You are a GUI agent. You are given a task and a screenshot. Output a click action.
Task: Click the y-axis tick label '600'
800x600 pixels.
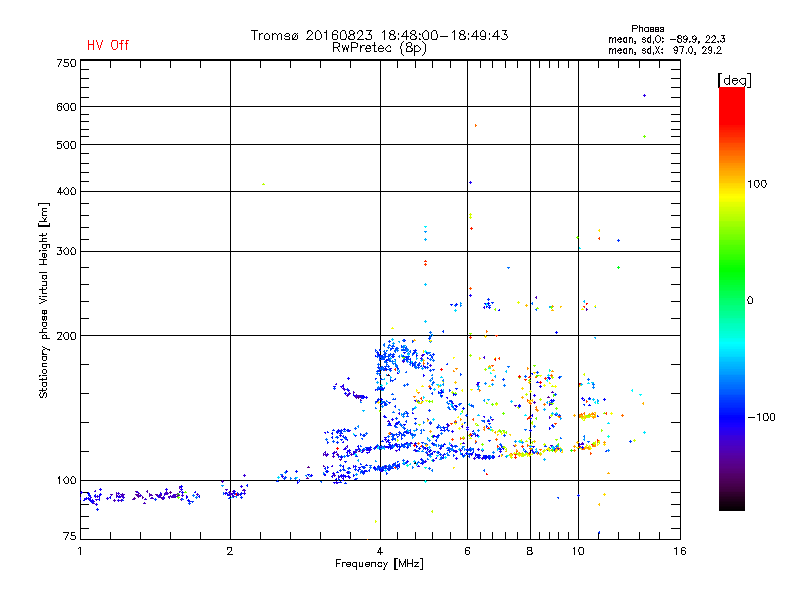coord(66,107)
